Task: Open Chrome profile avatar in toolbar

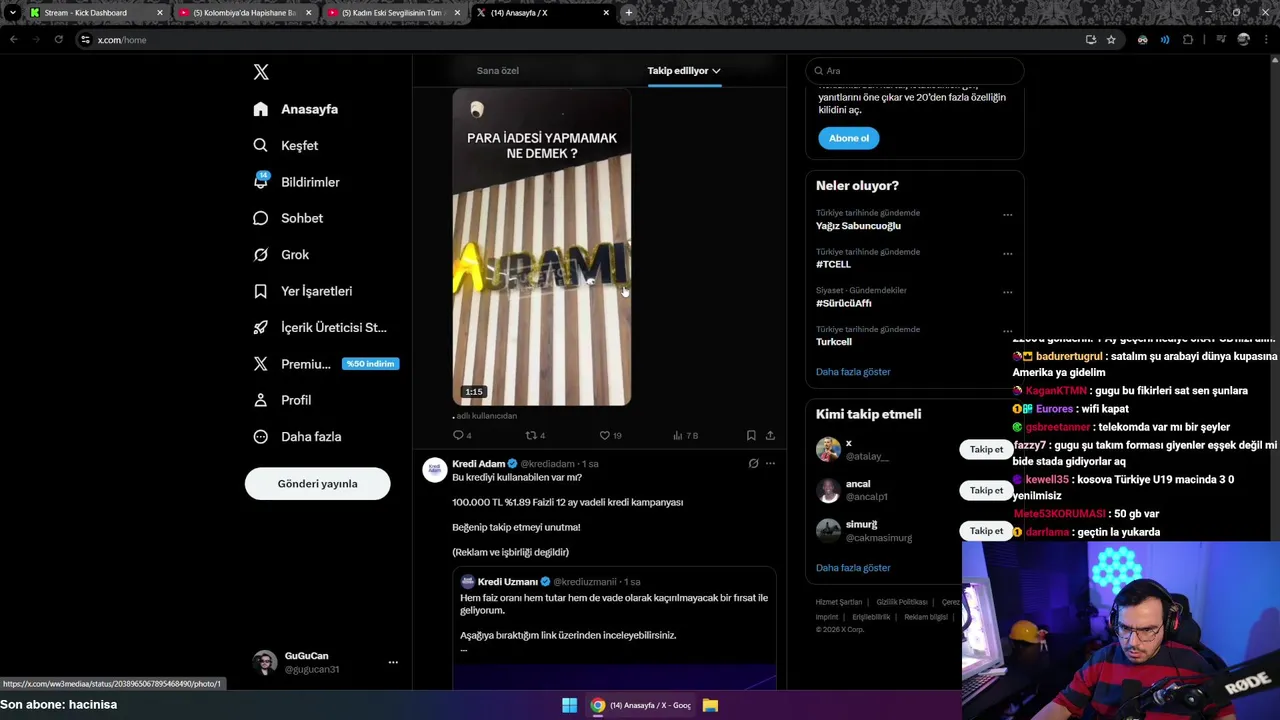Action: (1243, 40)
